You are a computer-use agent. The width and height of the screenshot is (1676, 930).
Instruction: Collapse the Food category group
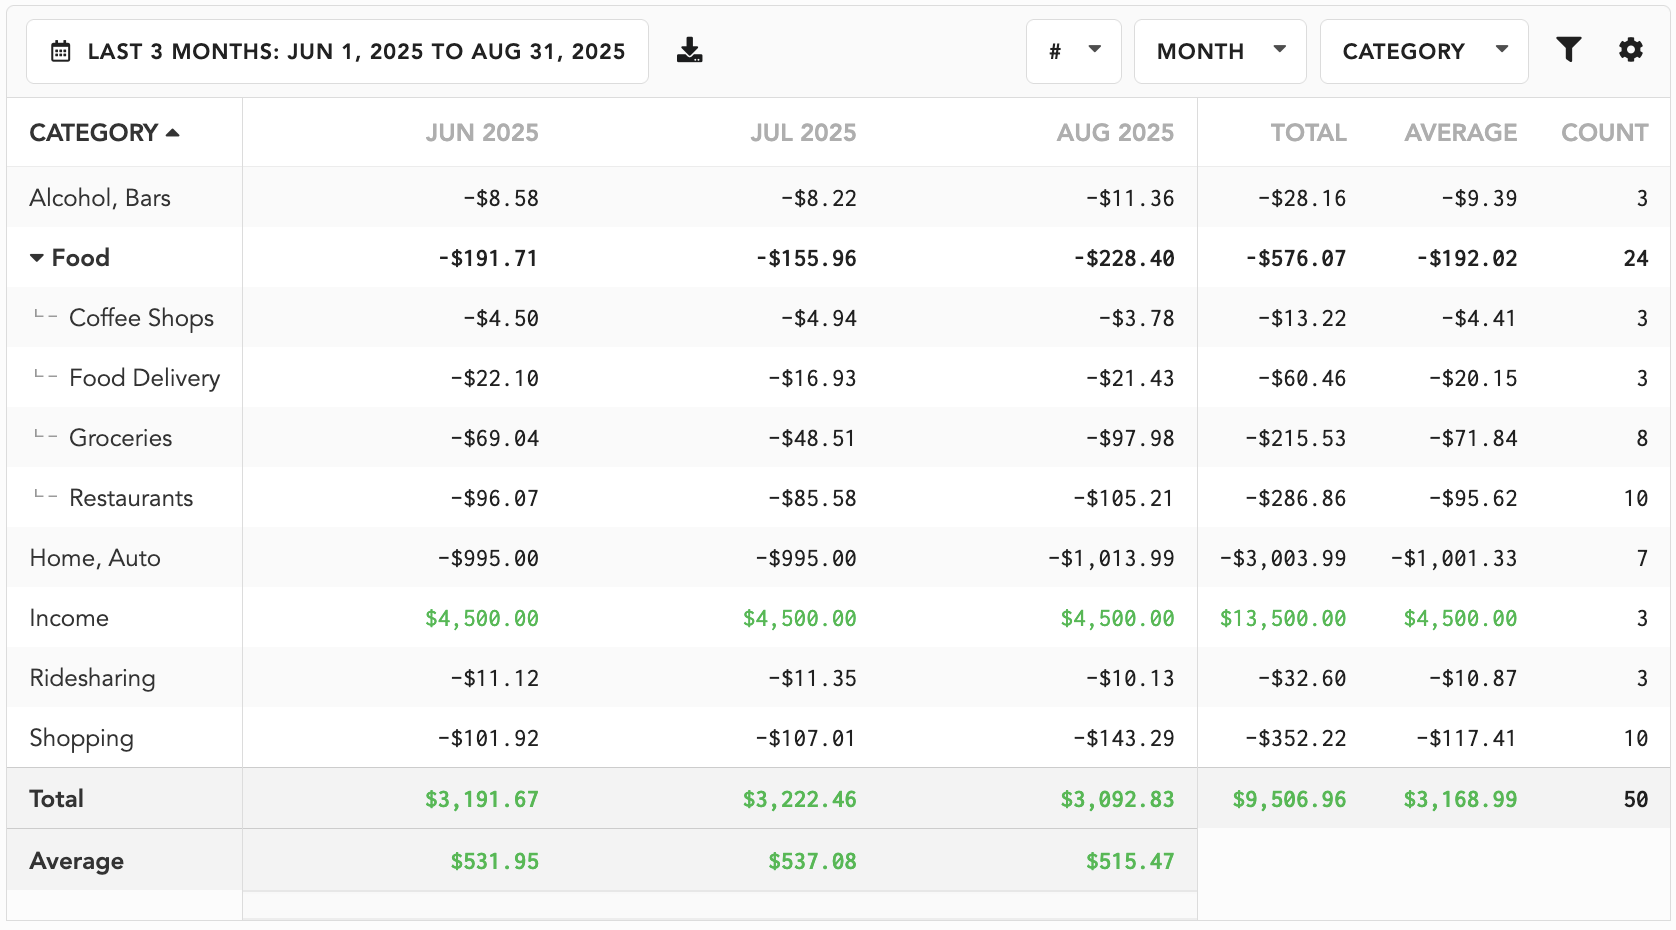pos(37,257)
